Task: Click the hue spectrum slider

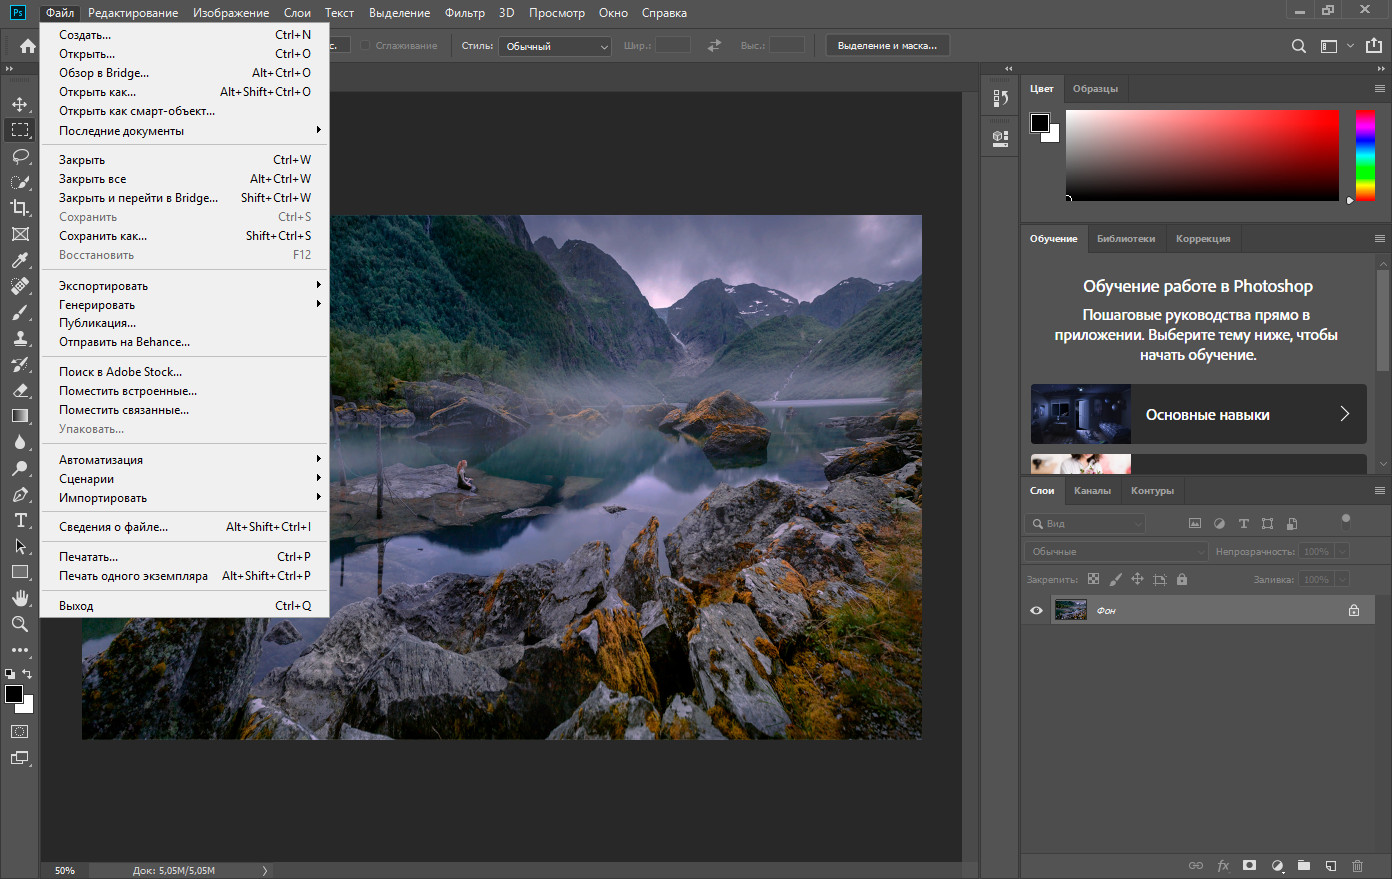Action: 1365,155
